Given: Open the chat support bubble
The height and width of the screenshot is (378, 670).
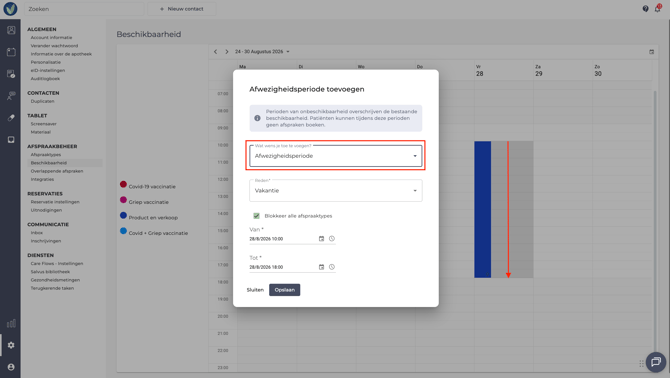Looking at the screenshot, I should 655,362.
